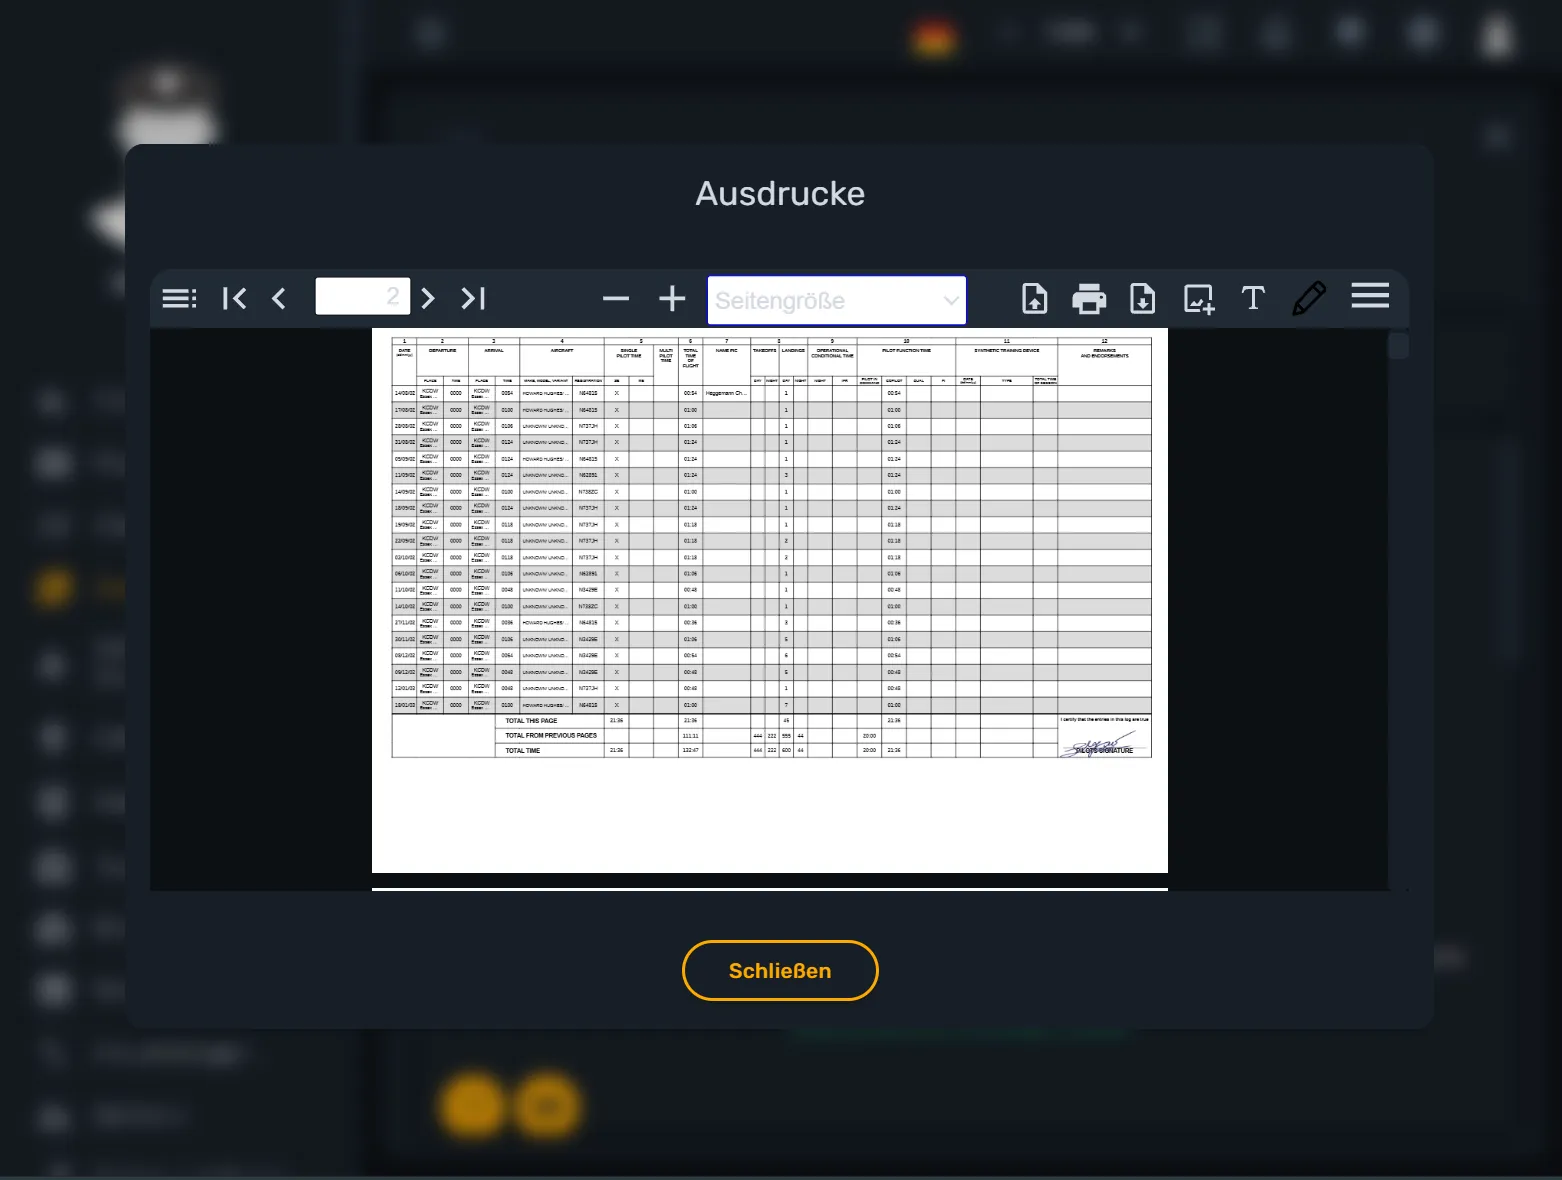Print the logbook document

[x=1089, y=298]
